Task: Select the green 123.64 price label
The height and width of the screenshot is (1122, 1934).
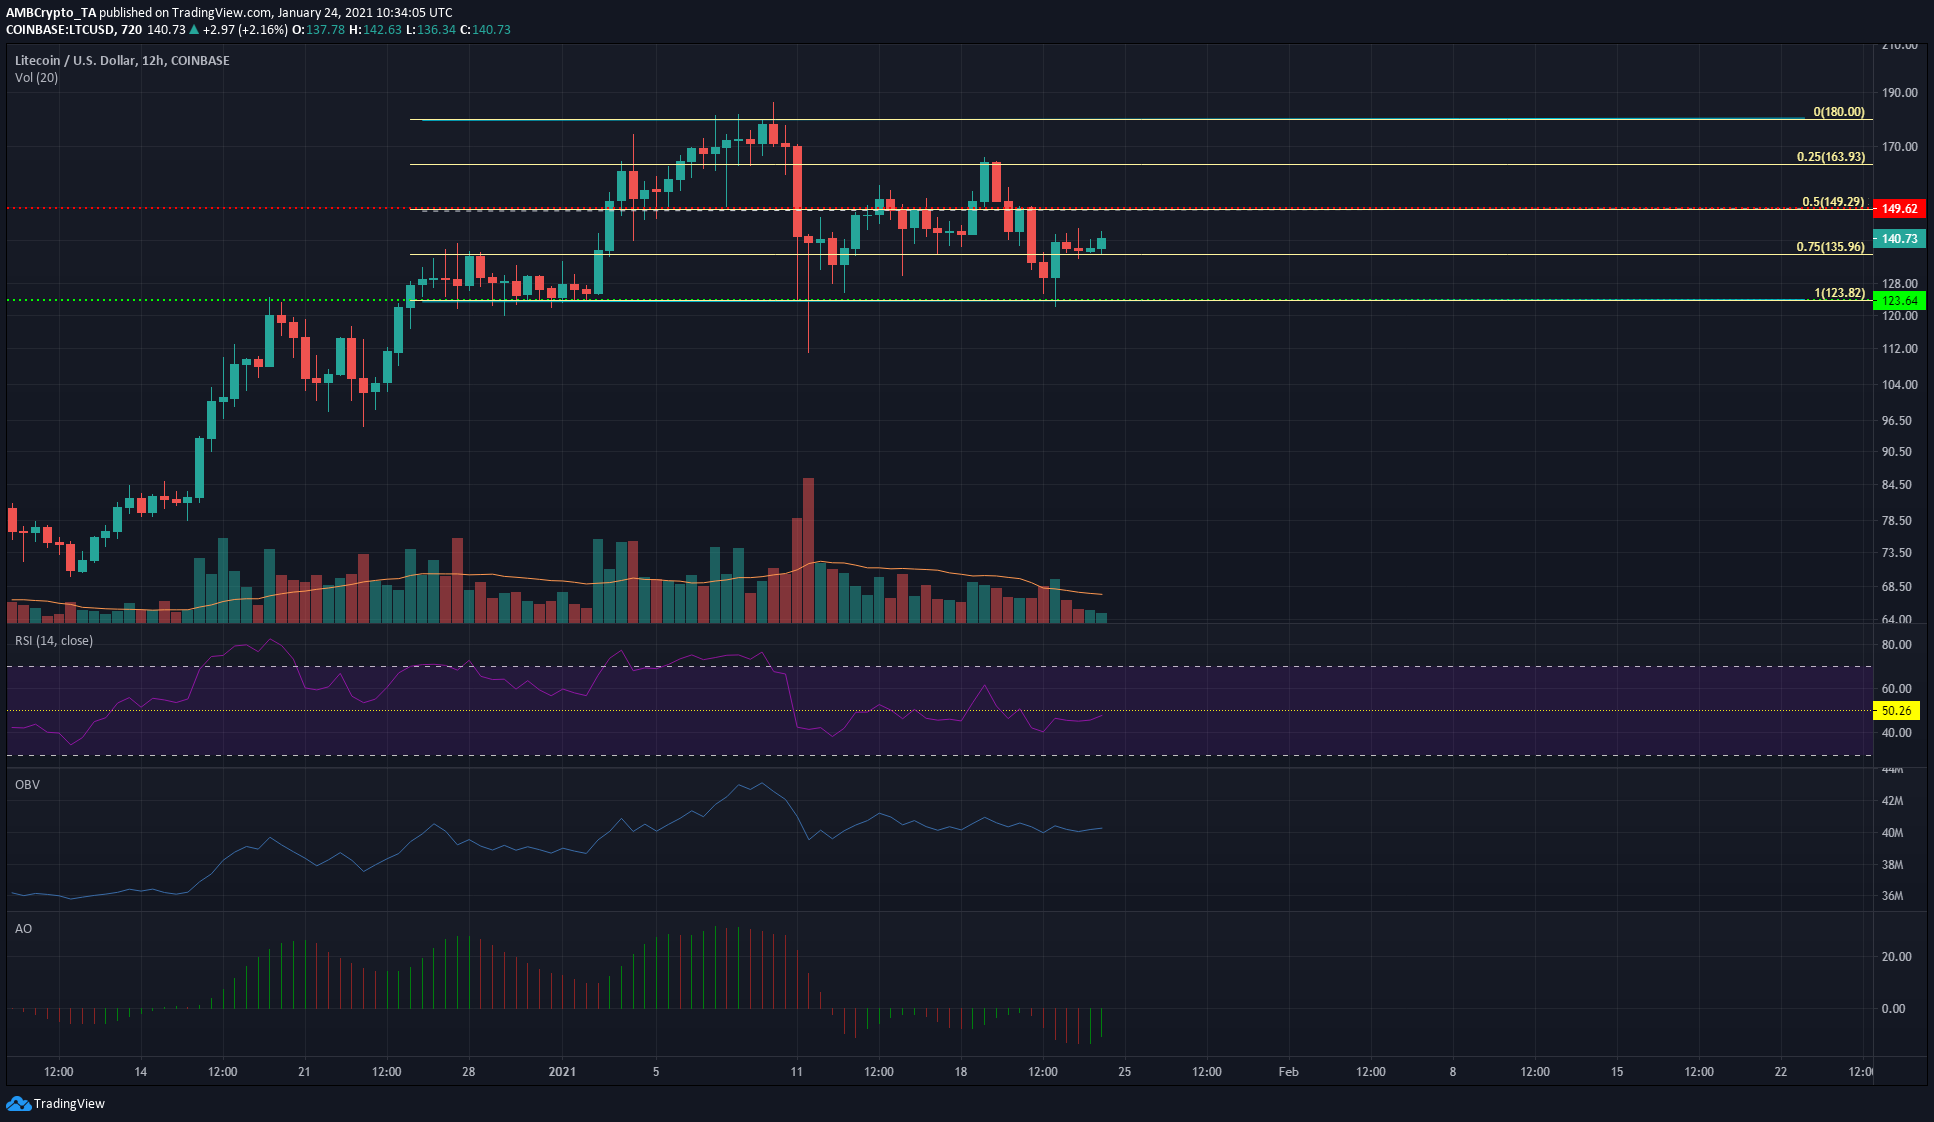Action: click(x=1899, y=301)
